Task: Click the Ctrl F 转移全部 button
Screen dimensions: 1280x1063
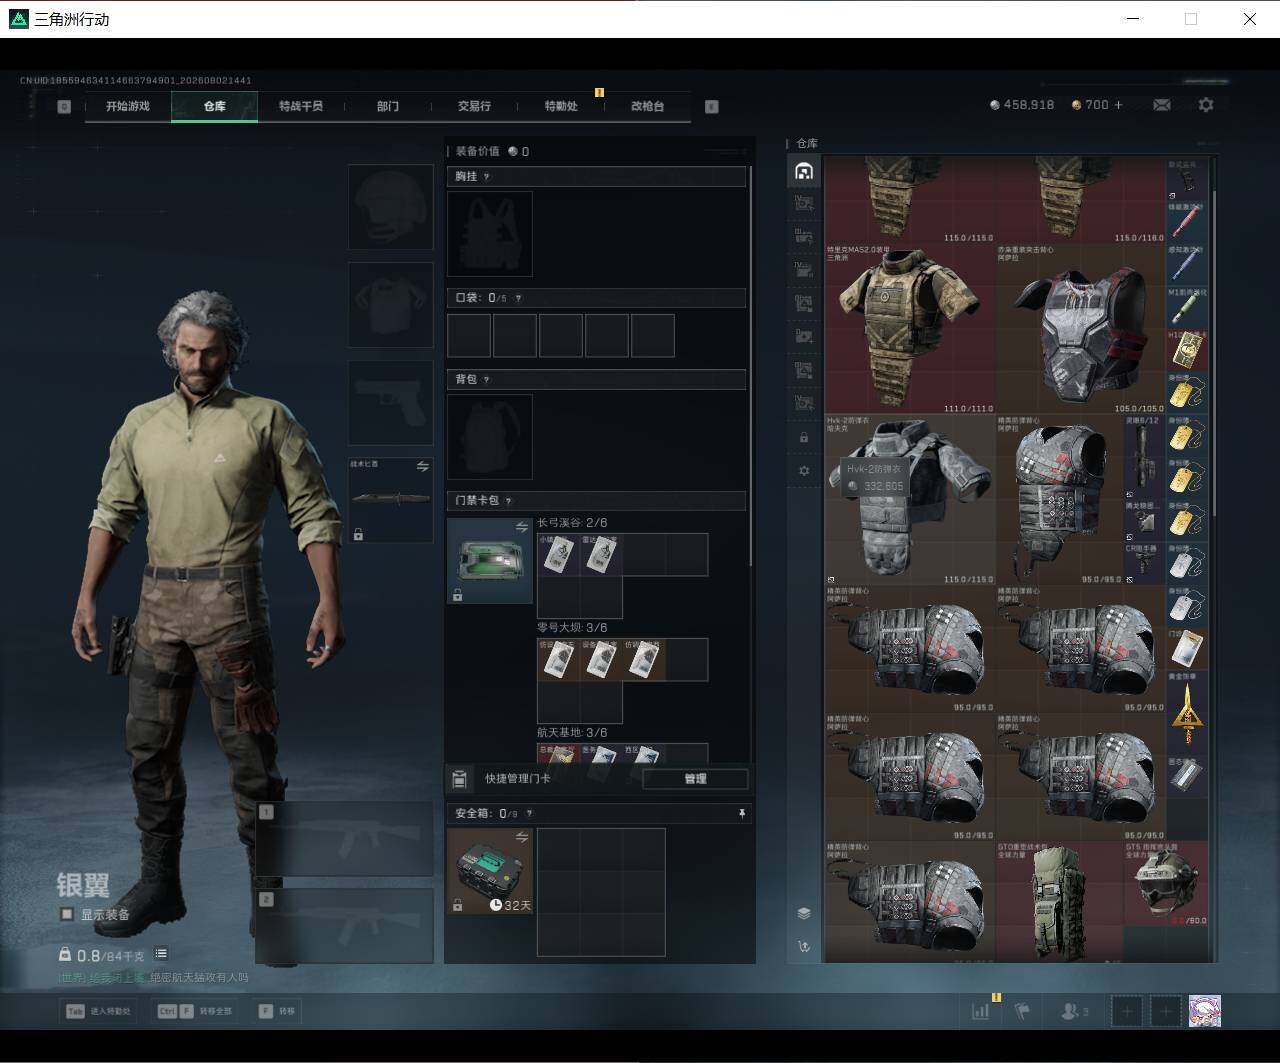Action: click(195, 1011)
